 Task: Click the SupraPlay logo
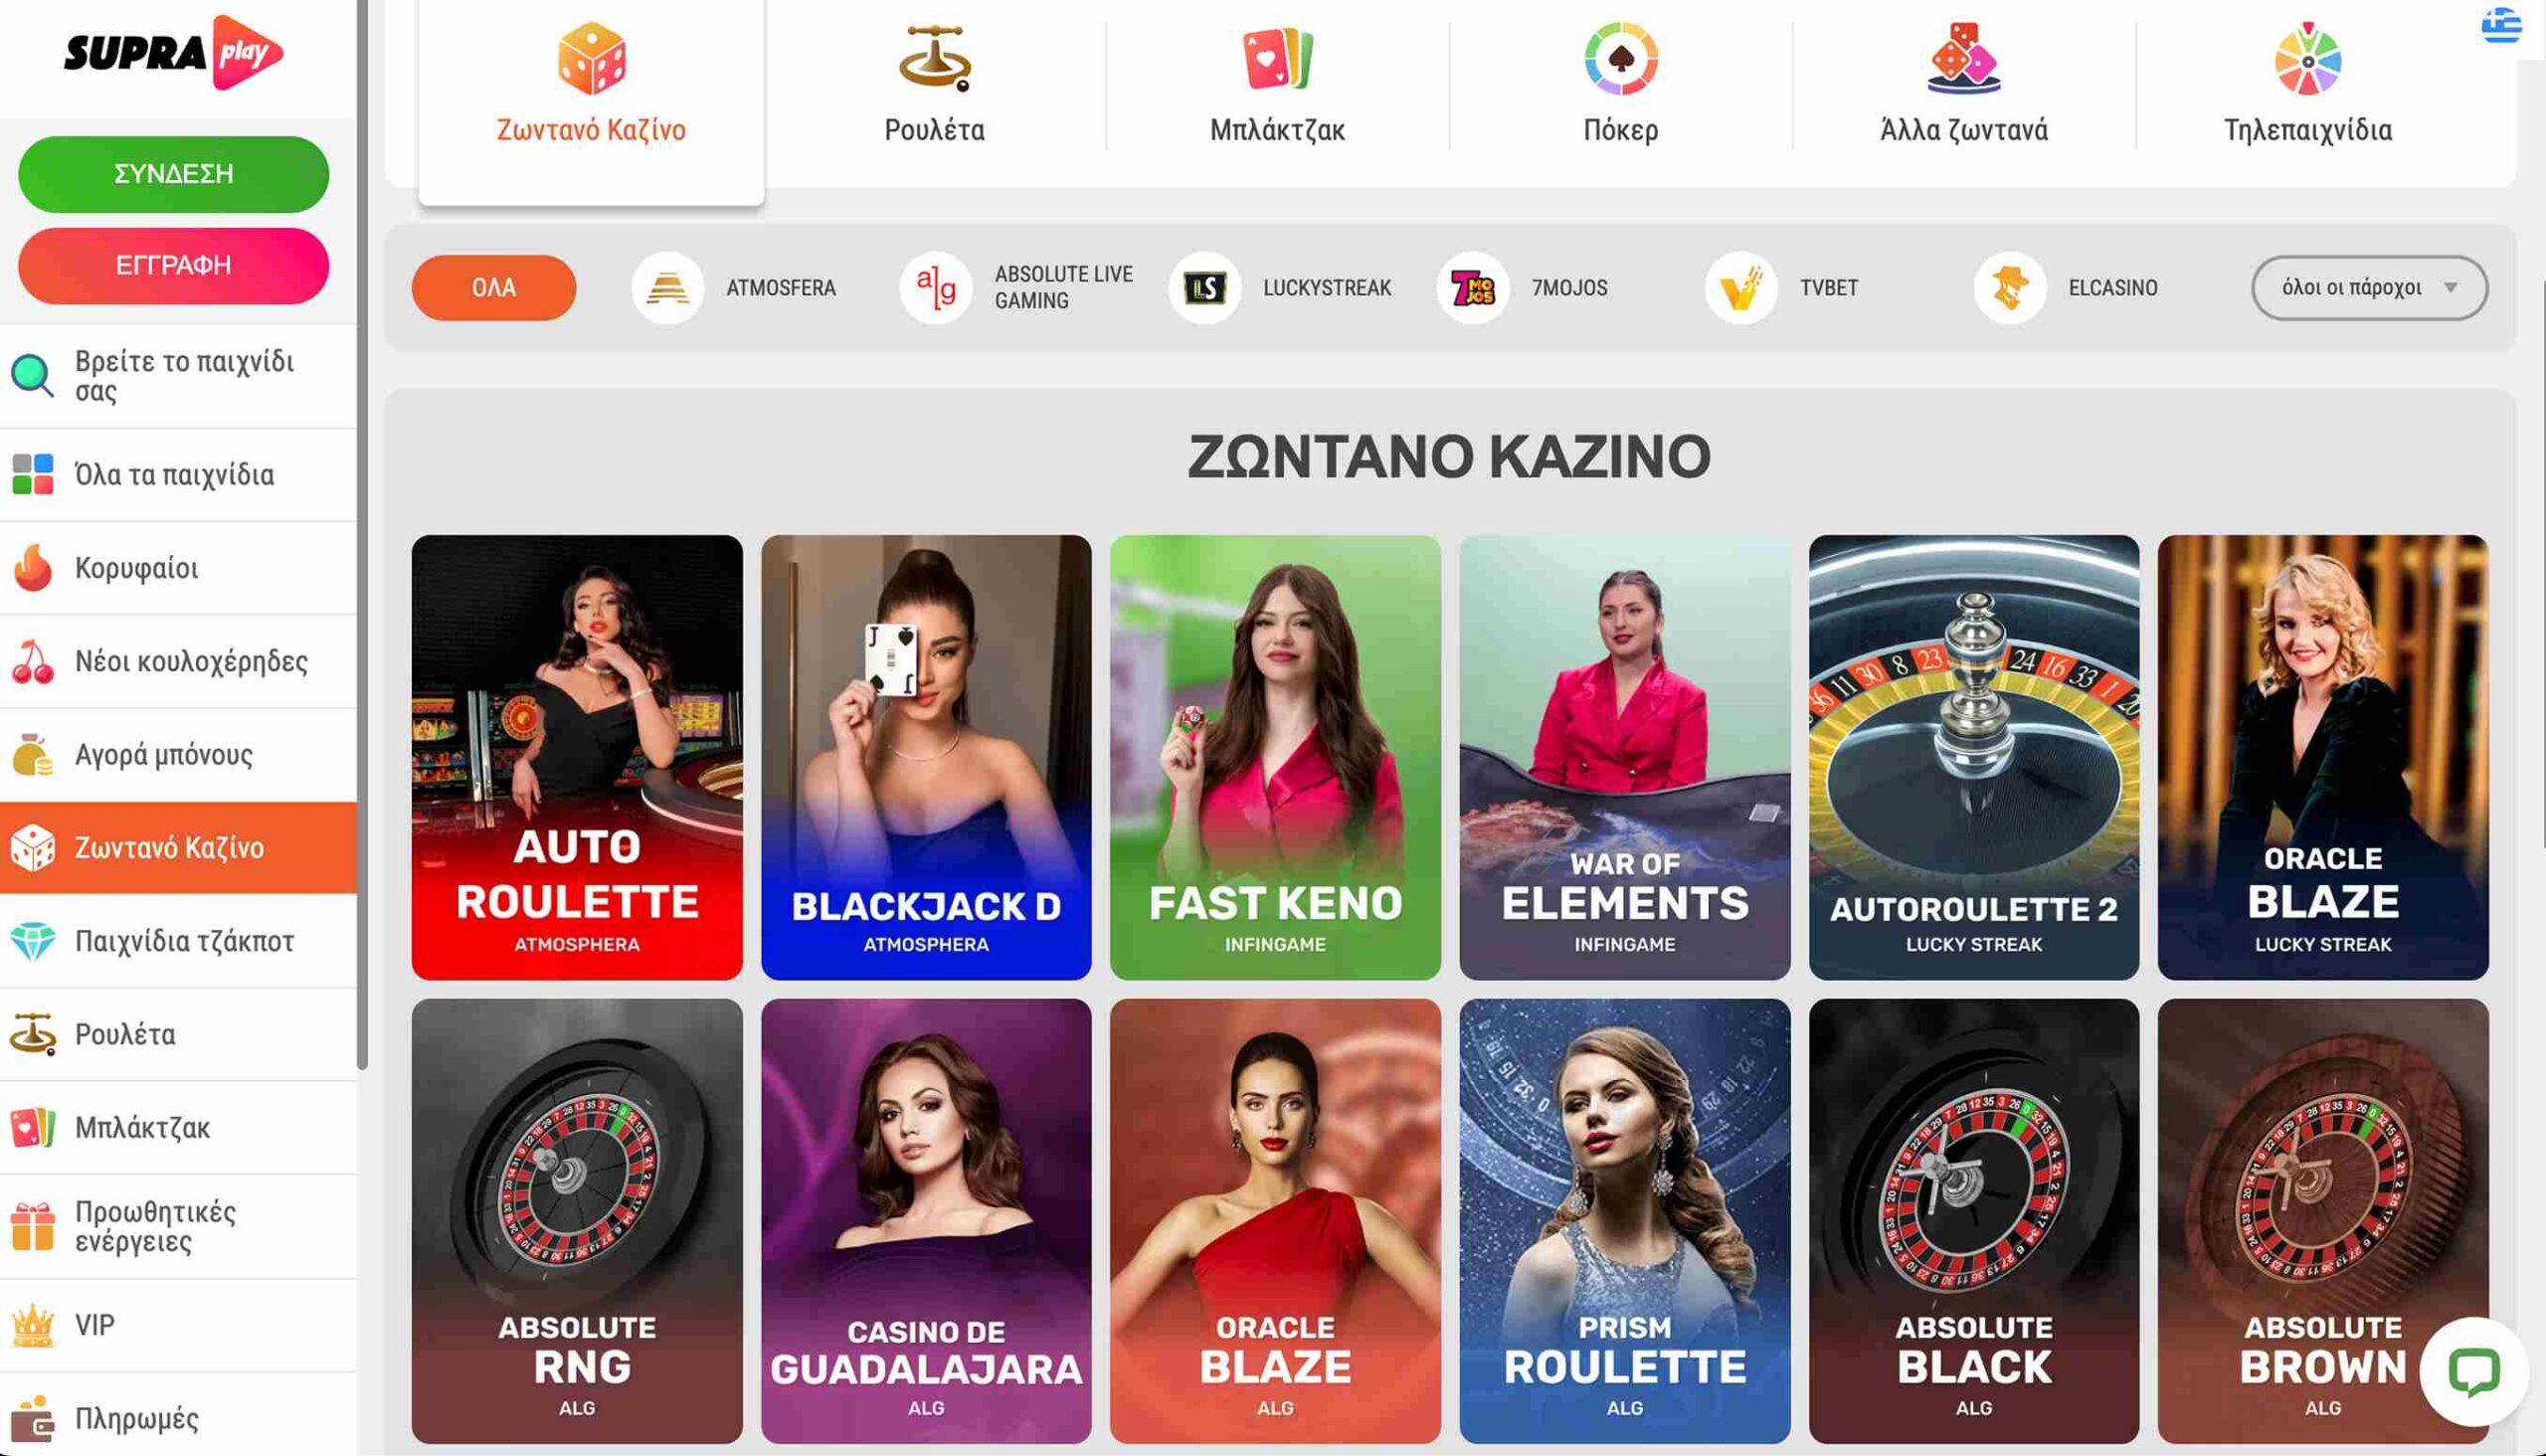[174, 52]
